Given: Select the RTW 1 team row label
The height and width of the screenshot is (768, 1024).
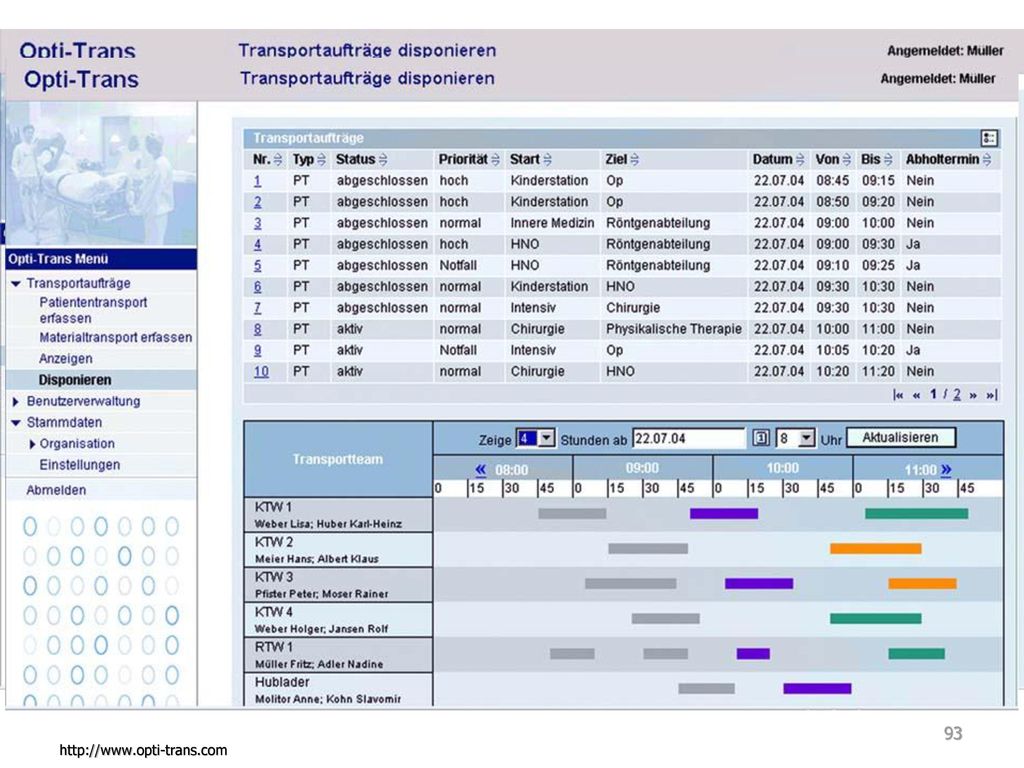Looking at the screenshot, I should 338,654.
